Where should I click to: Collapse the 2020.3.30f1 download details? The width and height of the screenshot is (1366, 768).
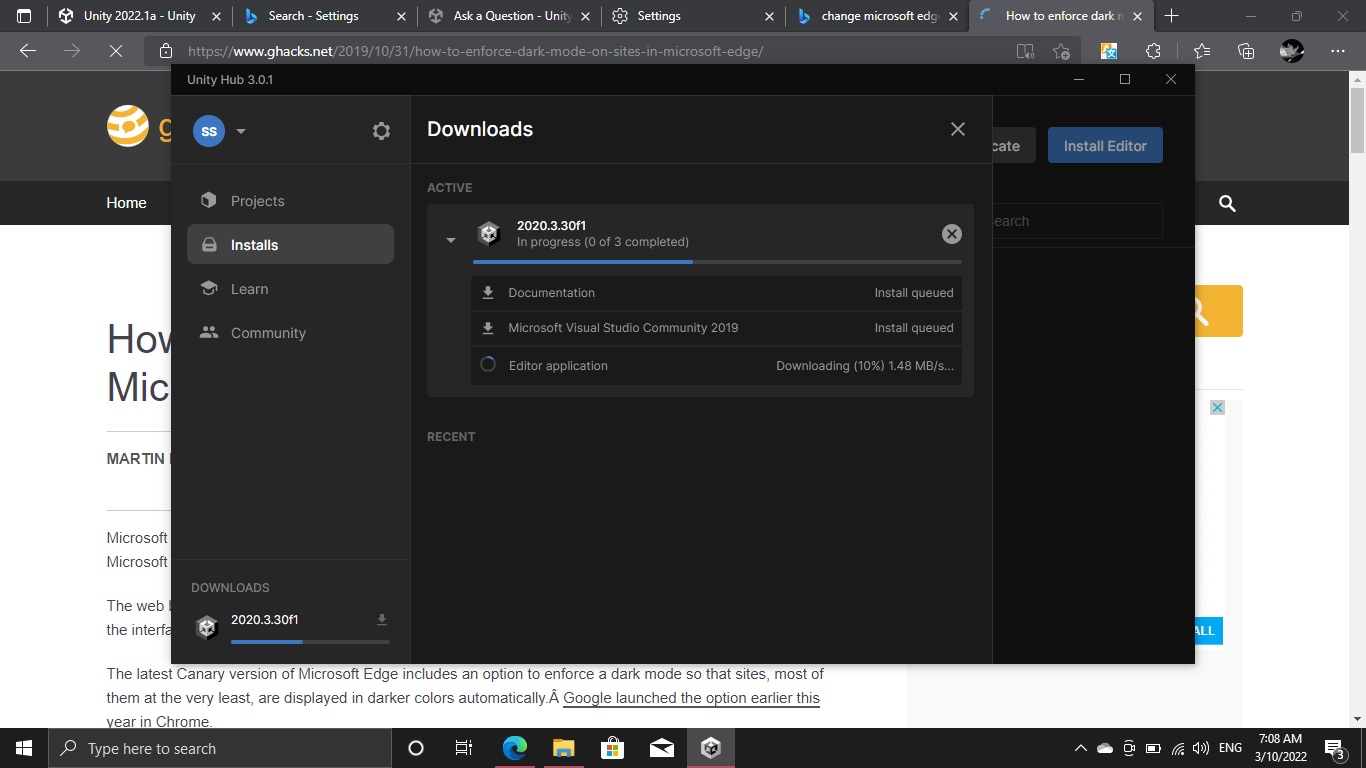pyautogui.click(x=451, y=240)
